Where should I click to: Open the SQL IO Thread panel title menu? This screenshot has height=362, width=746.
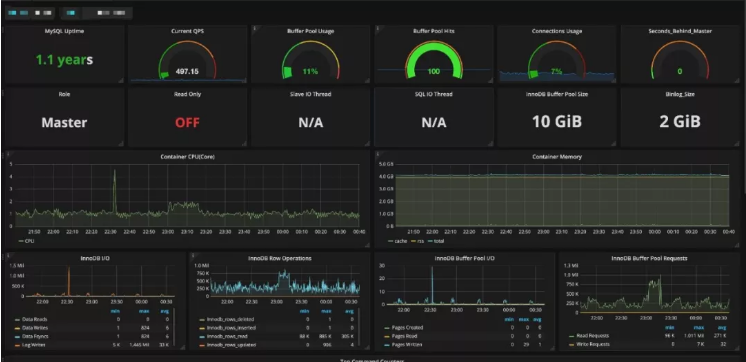pyautogui.click(x=433, y=94)
